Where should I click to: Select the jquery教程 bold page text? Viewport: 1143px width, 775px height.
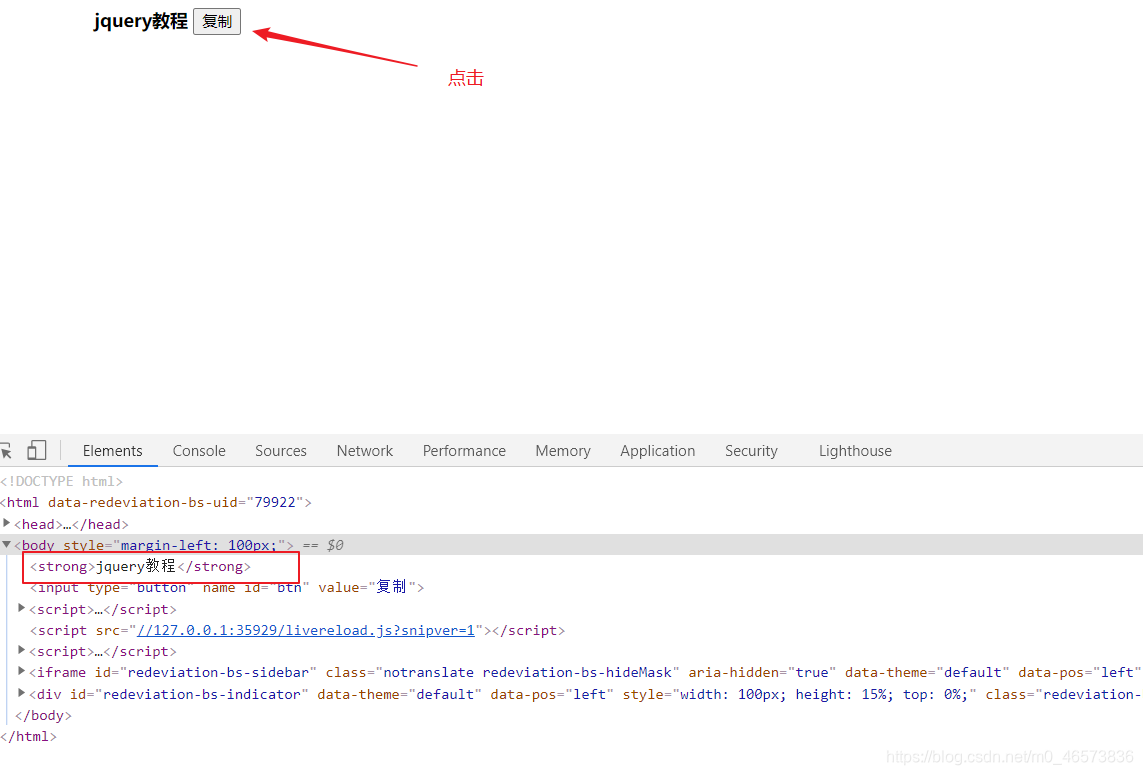(141, 21)
